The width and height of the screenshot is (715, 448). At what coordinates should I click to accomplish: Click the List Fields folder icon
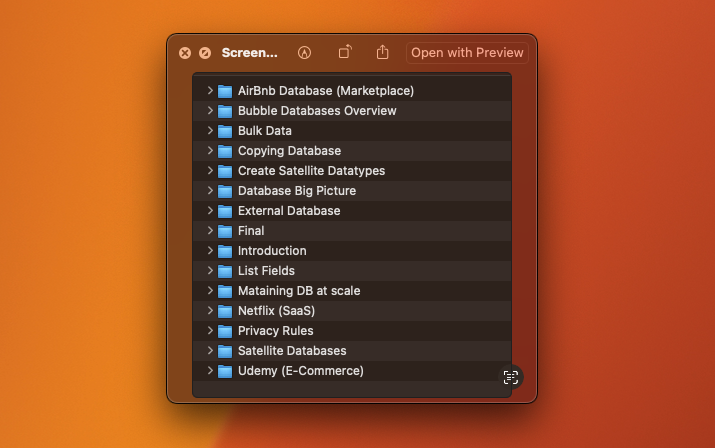tap(225, 271)
